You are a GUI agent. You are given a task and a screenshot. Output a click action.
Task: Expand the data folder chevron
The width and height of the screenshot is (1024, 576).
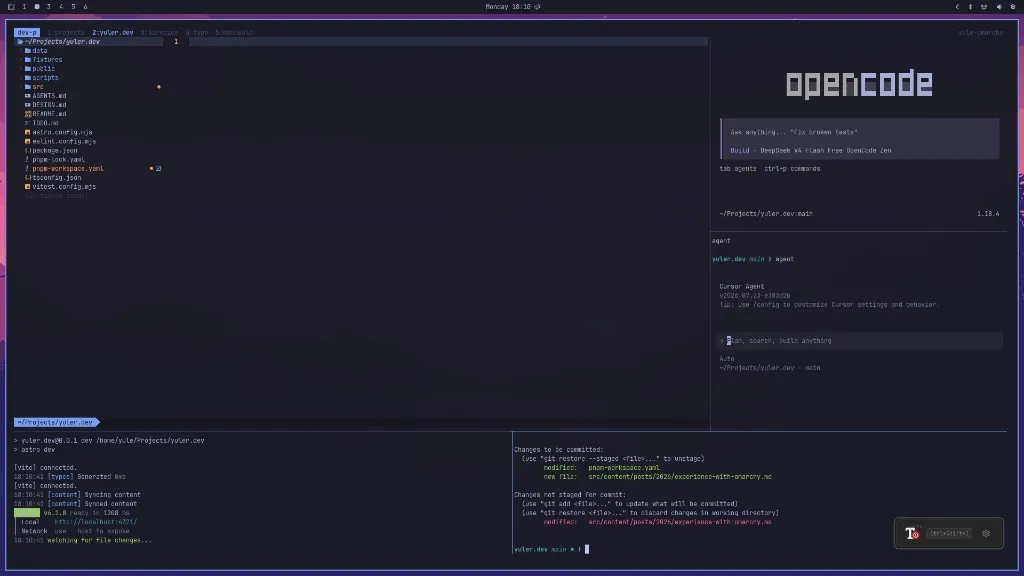point(21,50)
